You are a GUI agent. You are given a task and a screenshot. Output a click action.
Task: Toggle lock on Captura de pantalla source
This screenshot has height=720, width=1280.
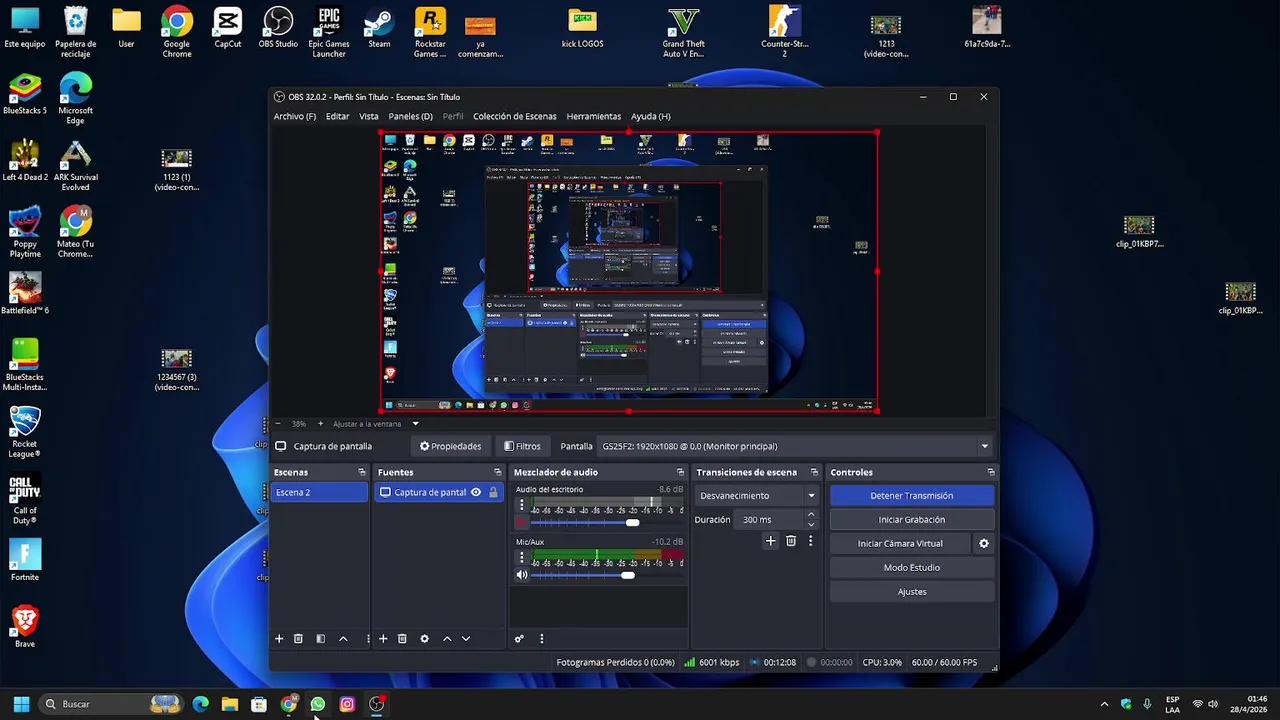[493, 492]
